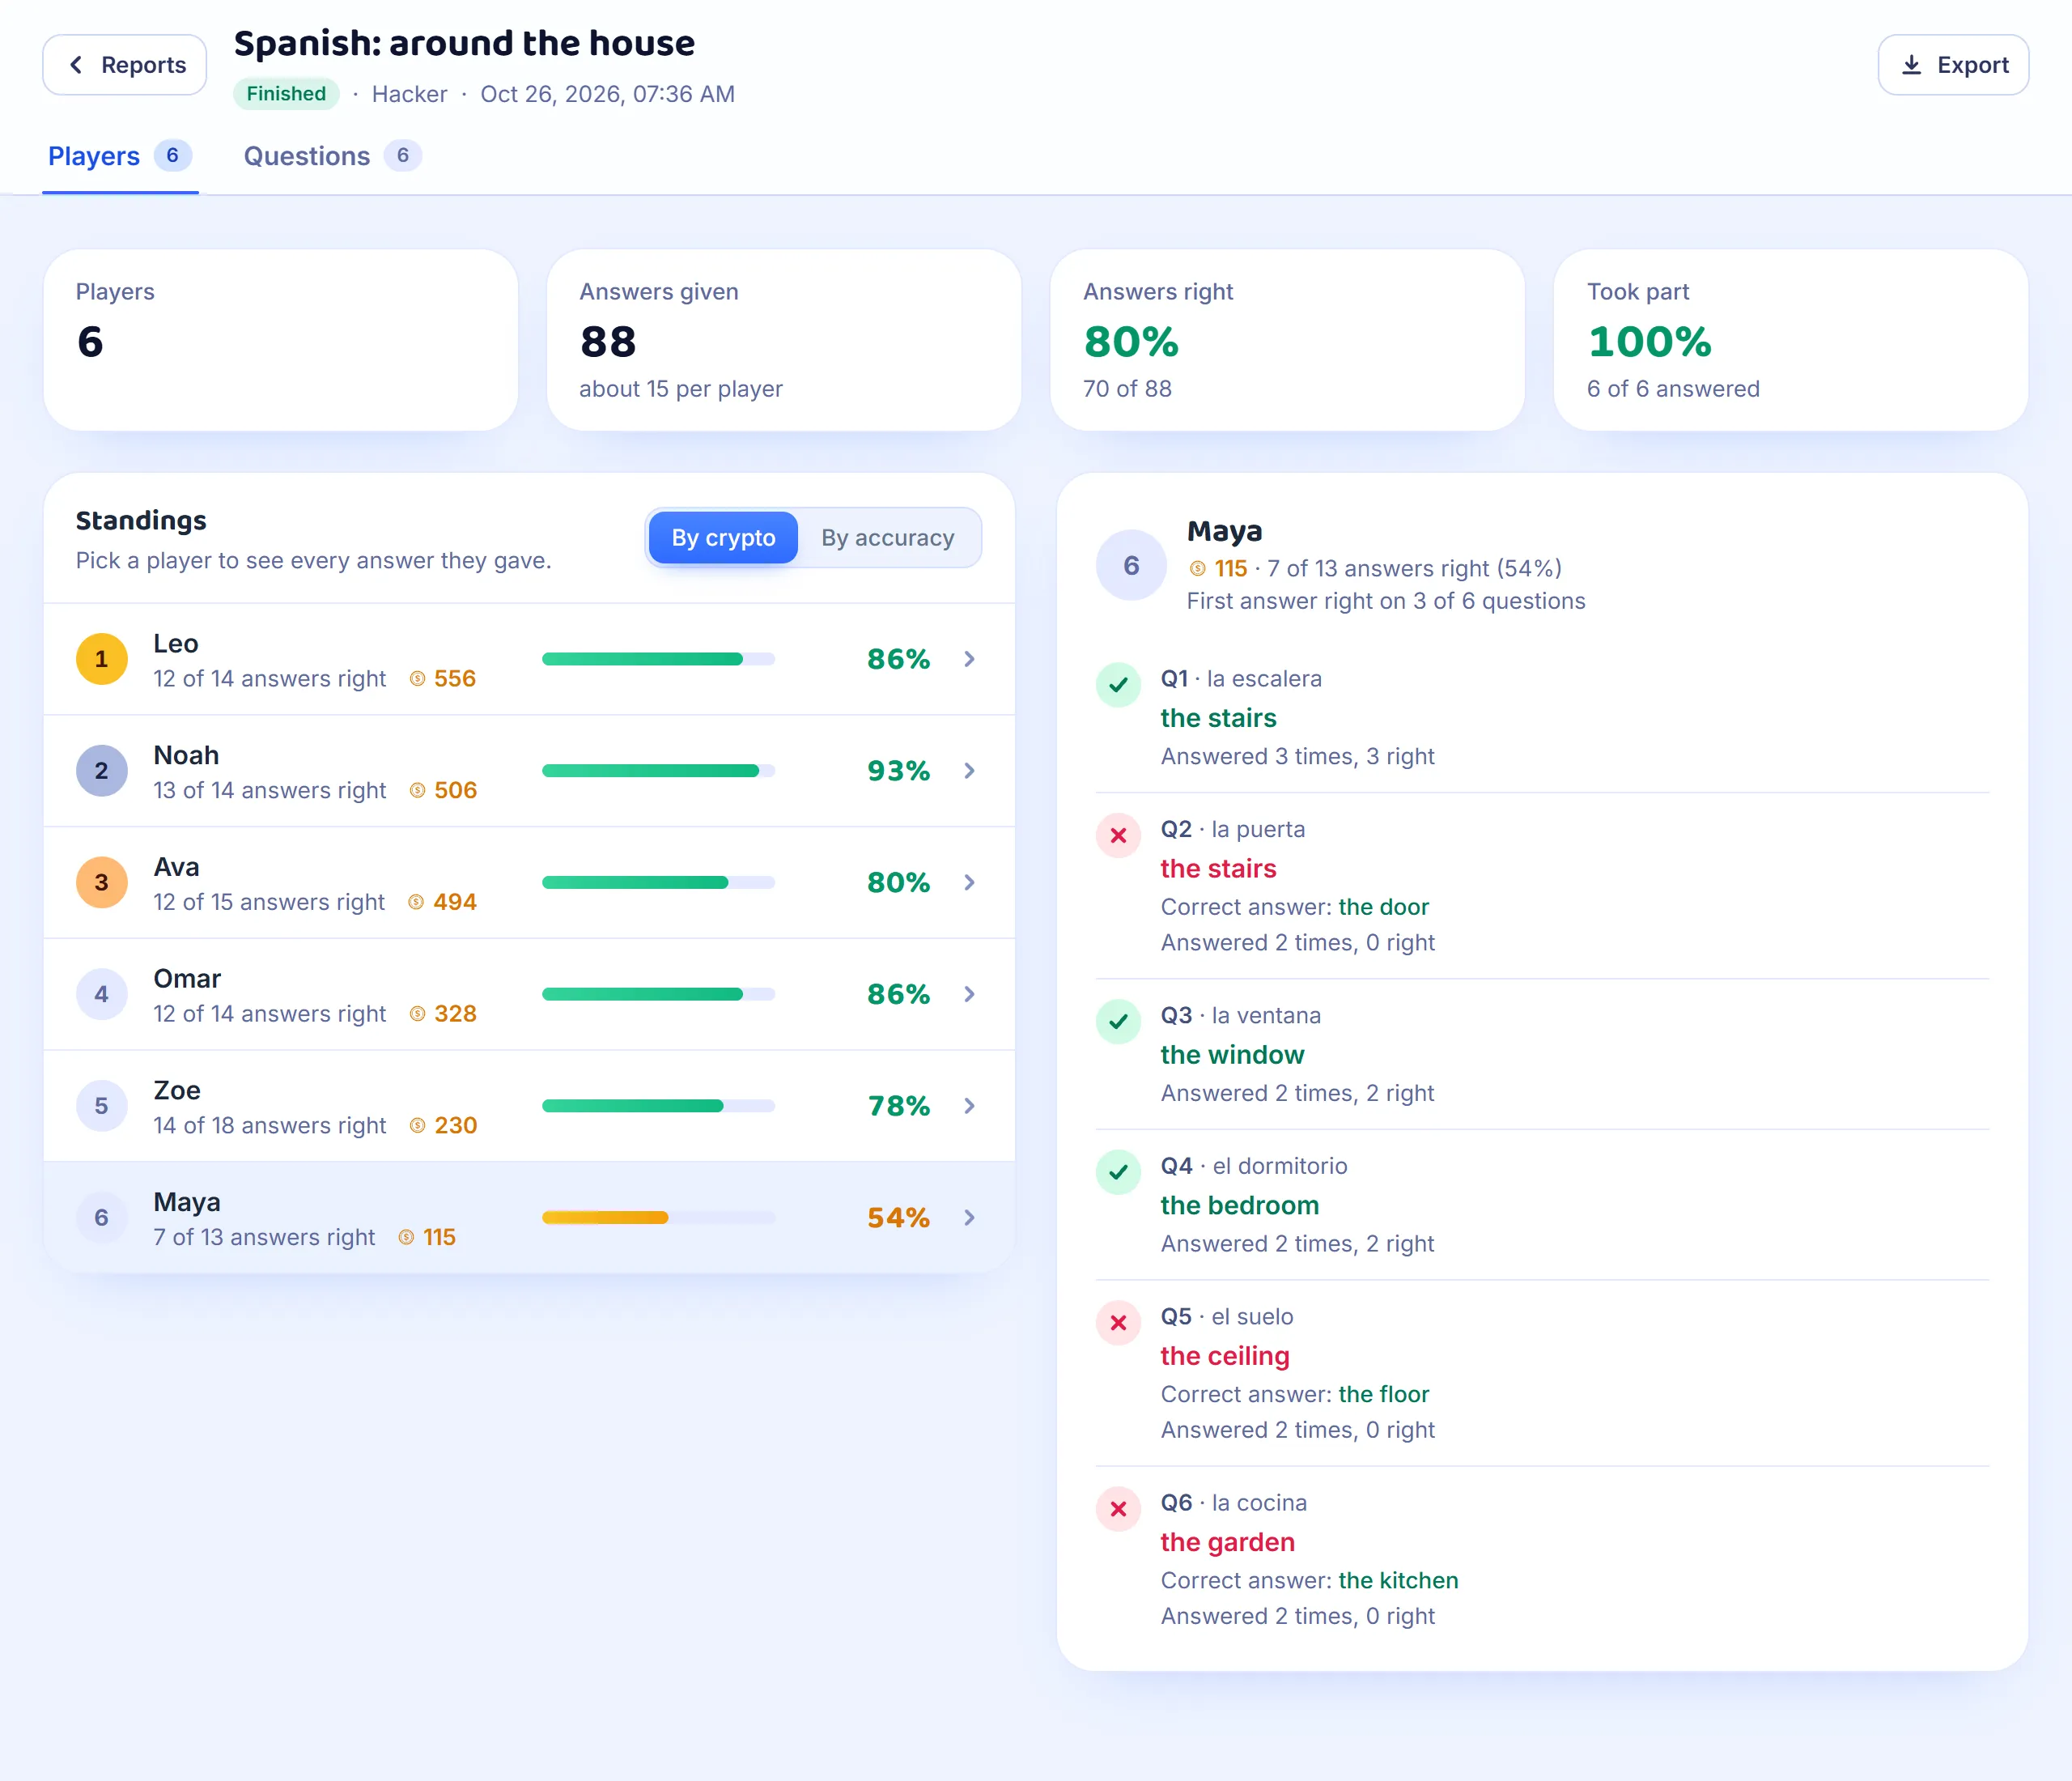2072x1781 pixels.
Task: Go back to Reports
Action: click(124, 65)
